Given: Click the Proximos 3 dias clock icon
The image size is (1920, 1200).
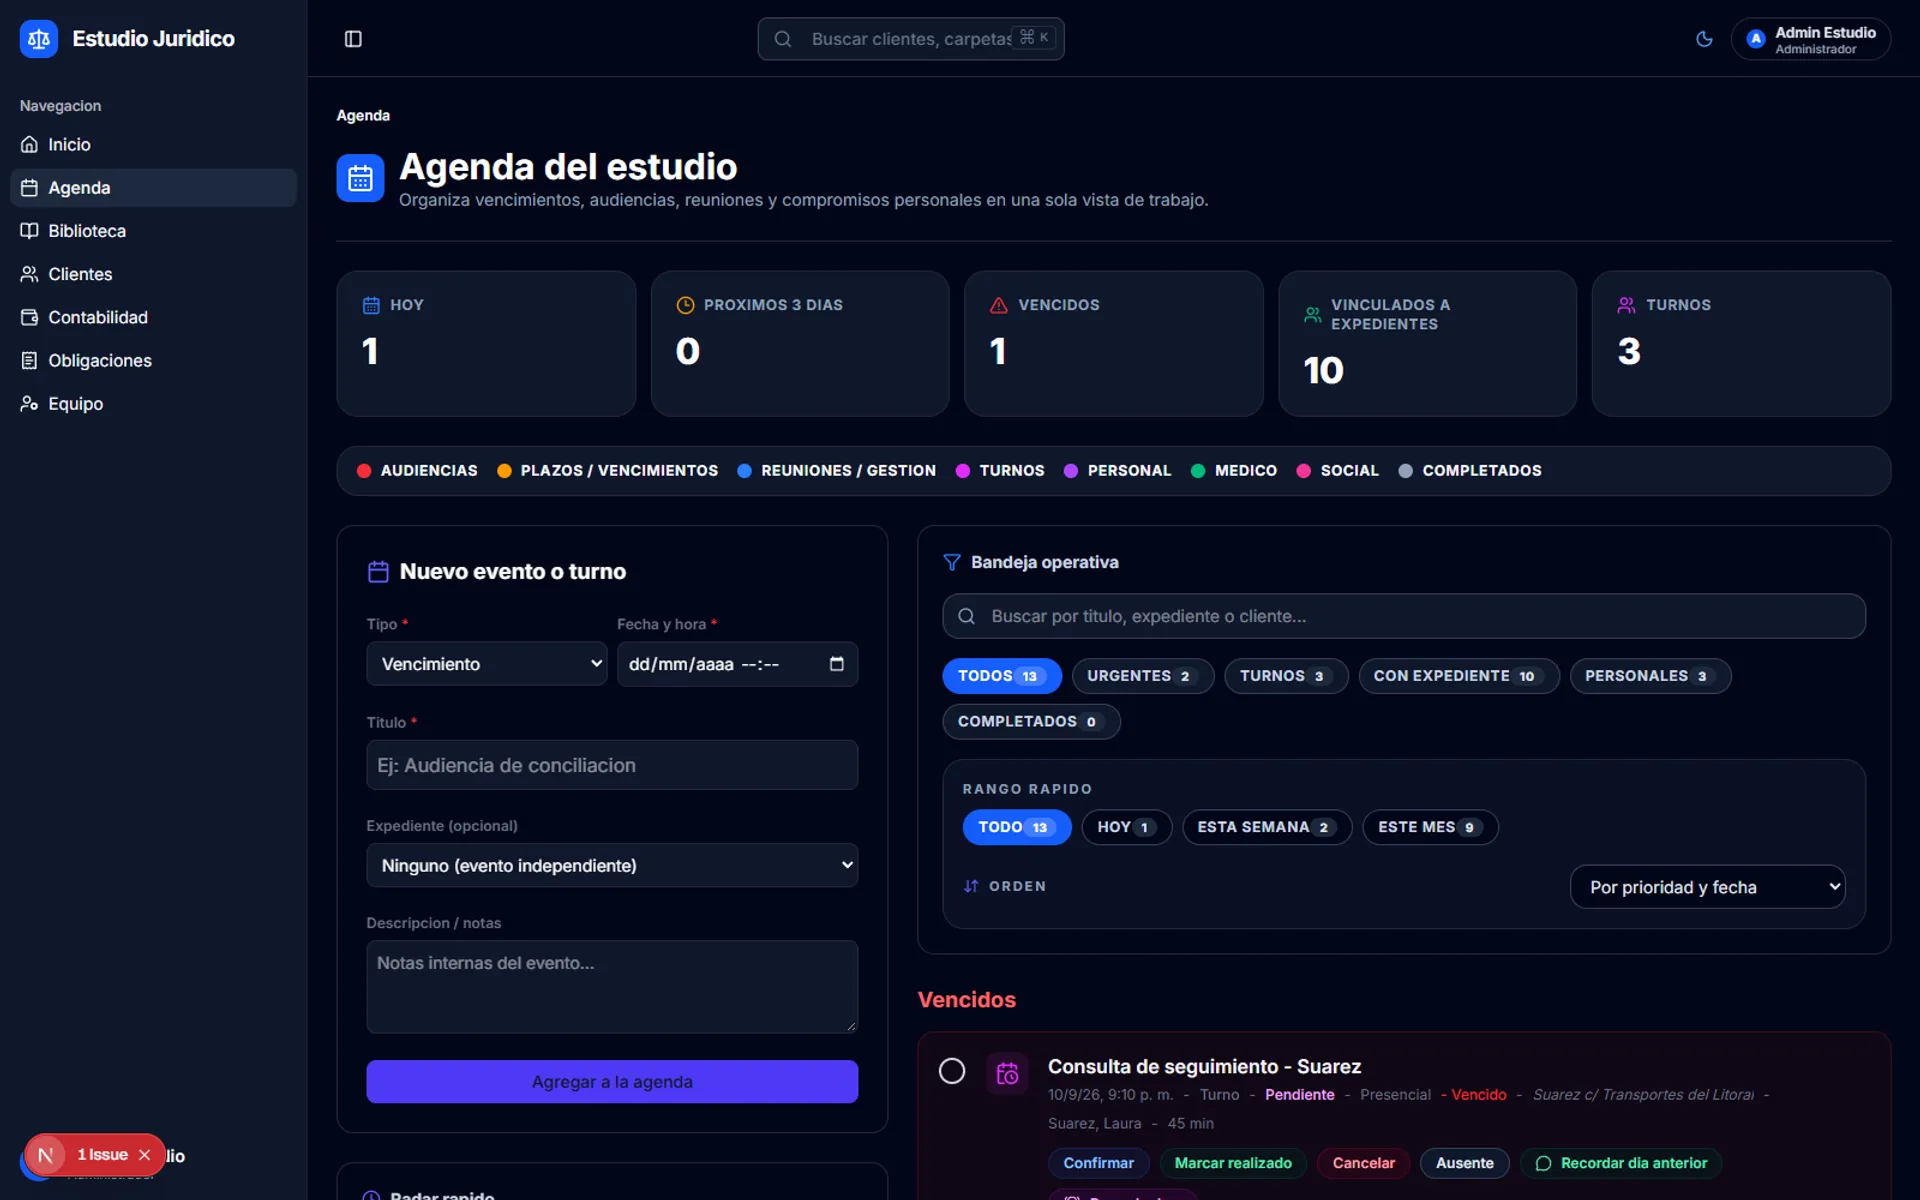Looking at the screenshot, I should click(x=685, y=305).
